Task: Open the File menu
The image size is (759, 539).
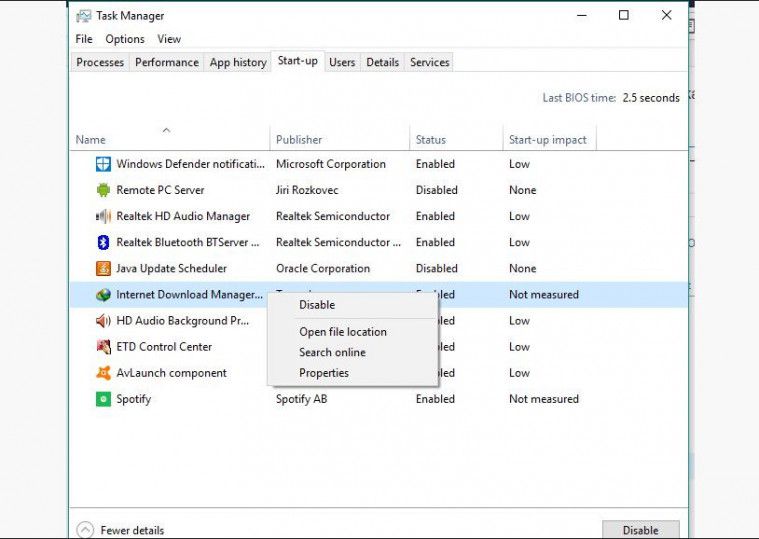Action: point(84,39)
